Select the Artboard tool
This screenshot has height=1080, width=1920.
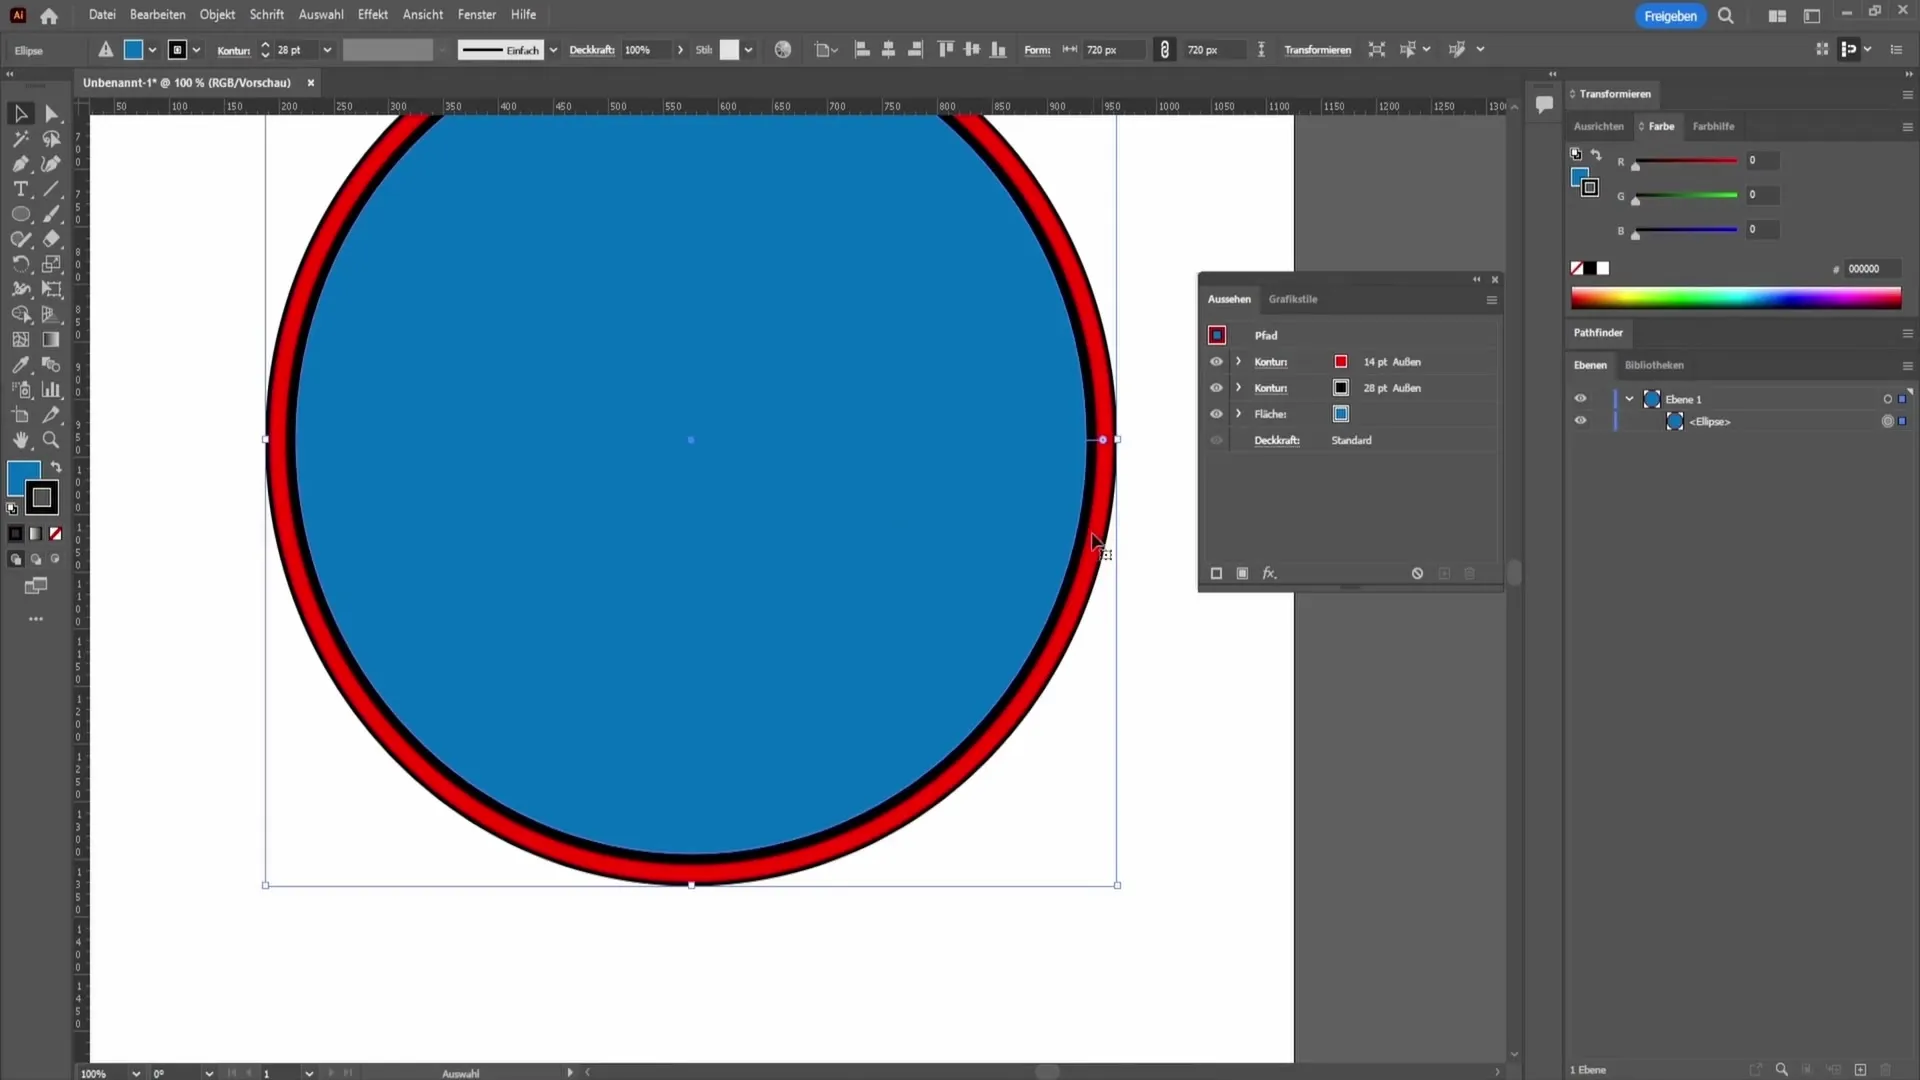pyautogui.click(x=20, y=415)
